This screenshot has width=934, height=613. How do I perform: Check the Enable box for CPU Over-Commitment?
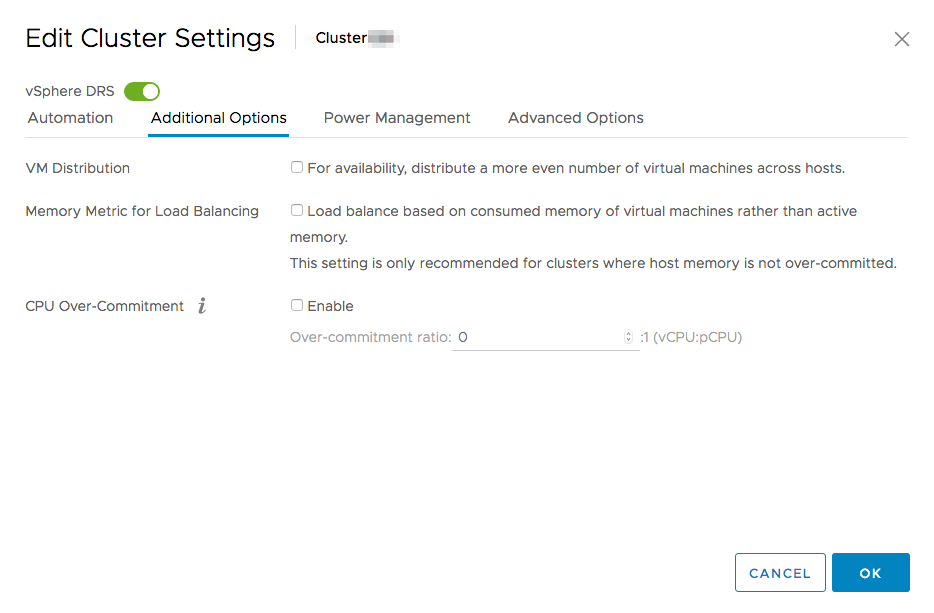tap(296, 305)
